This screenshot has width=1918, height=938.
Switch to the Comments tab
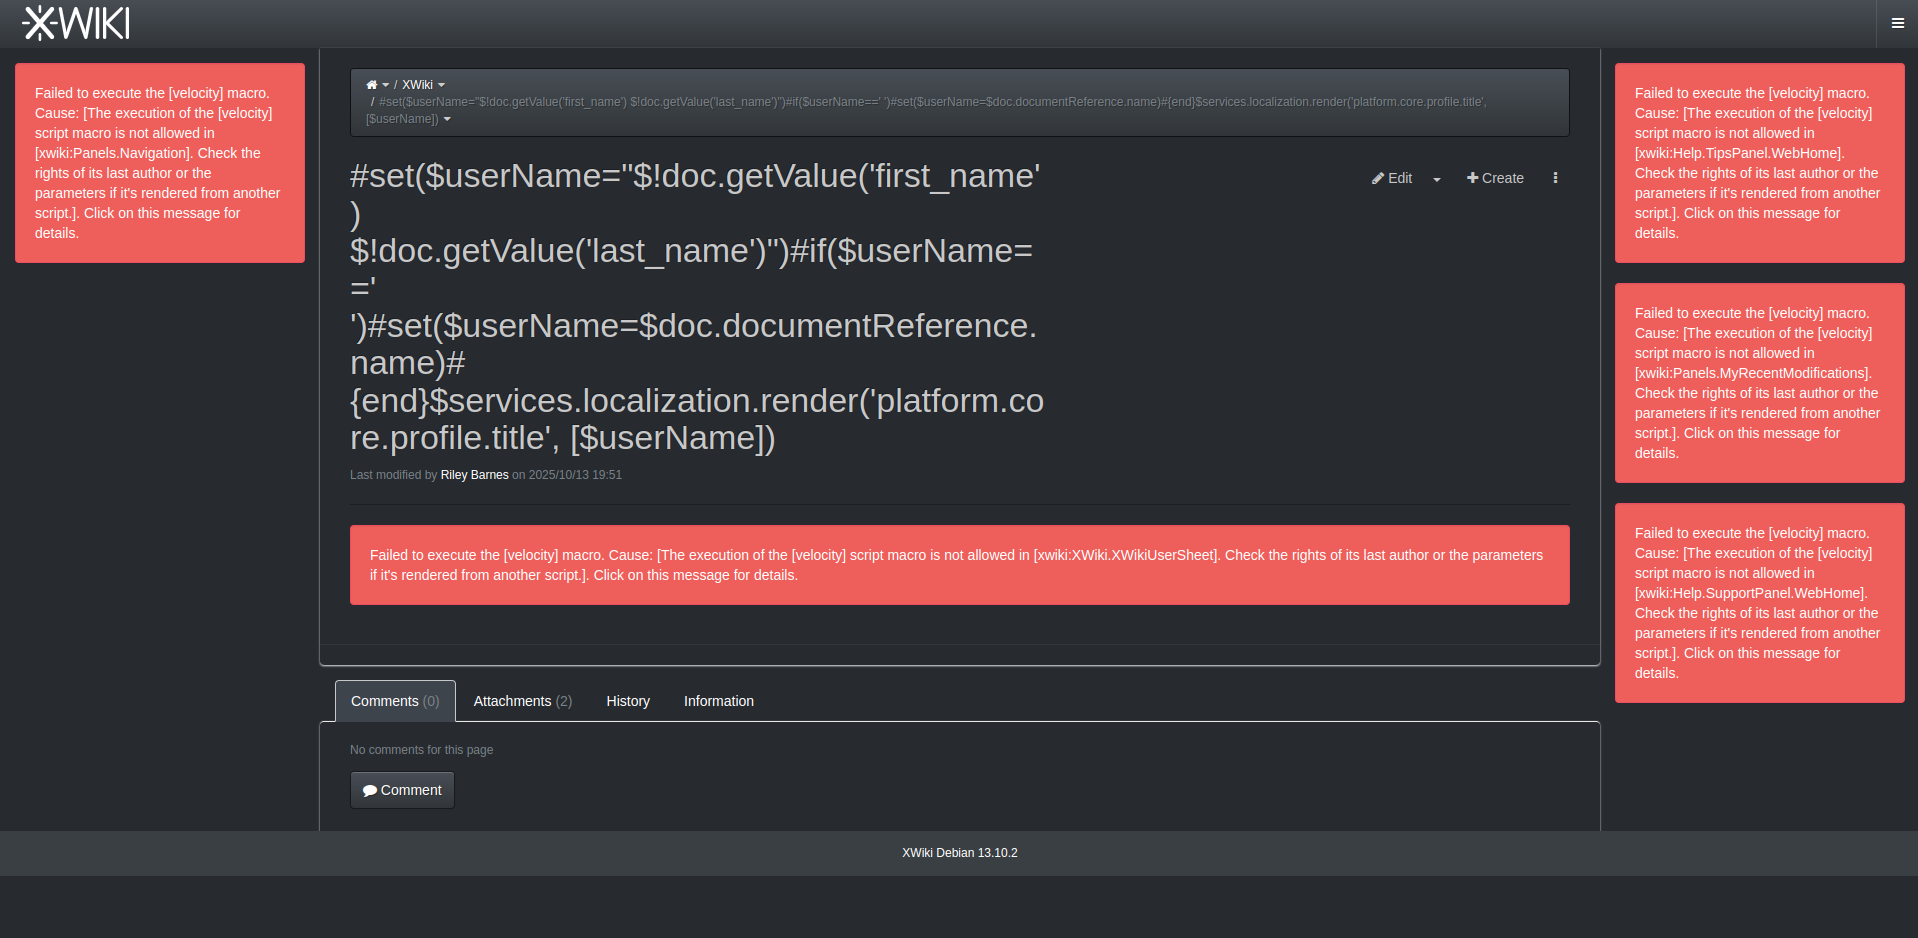[x=395, y=701]
